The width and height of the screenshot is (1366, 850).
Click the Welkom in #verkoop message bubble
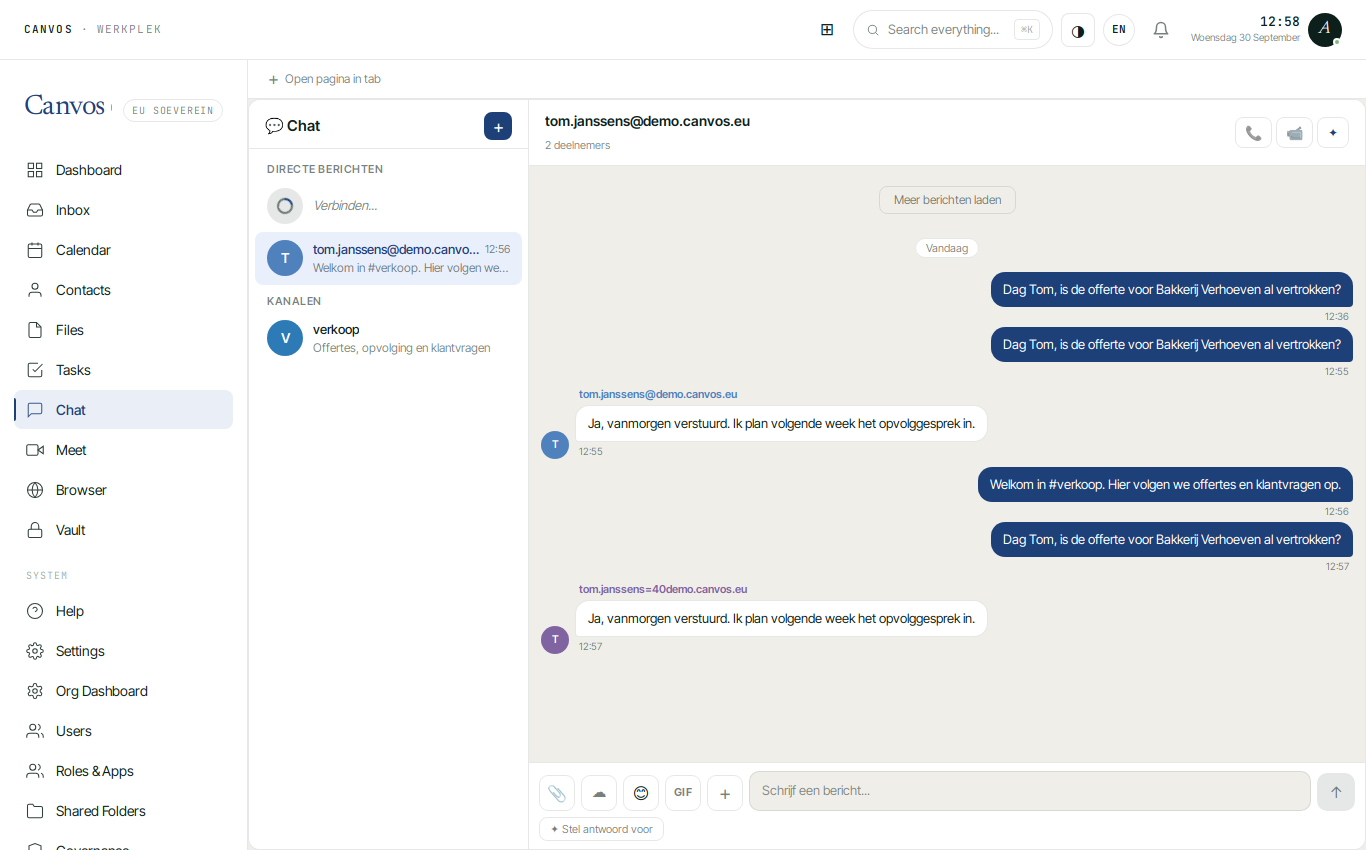point(1165,484)
